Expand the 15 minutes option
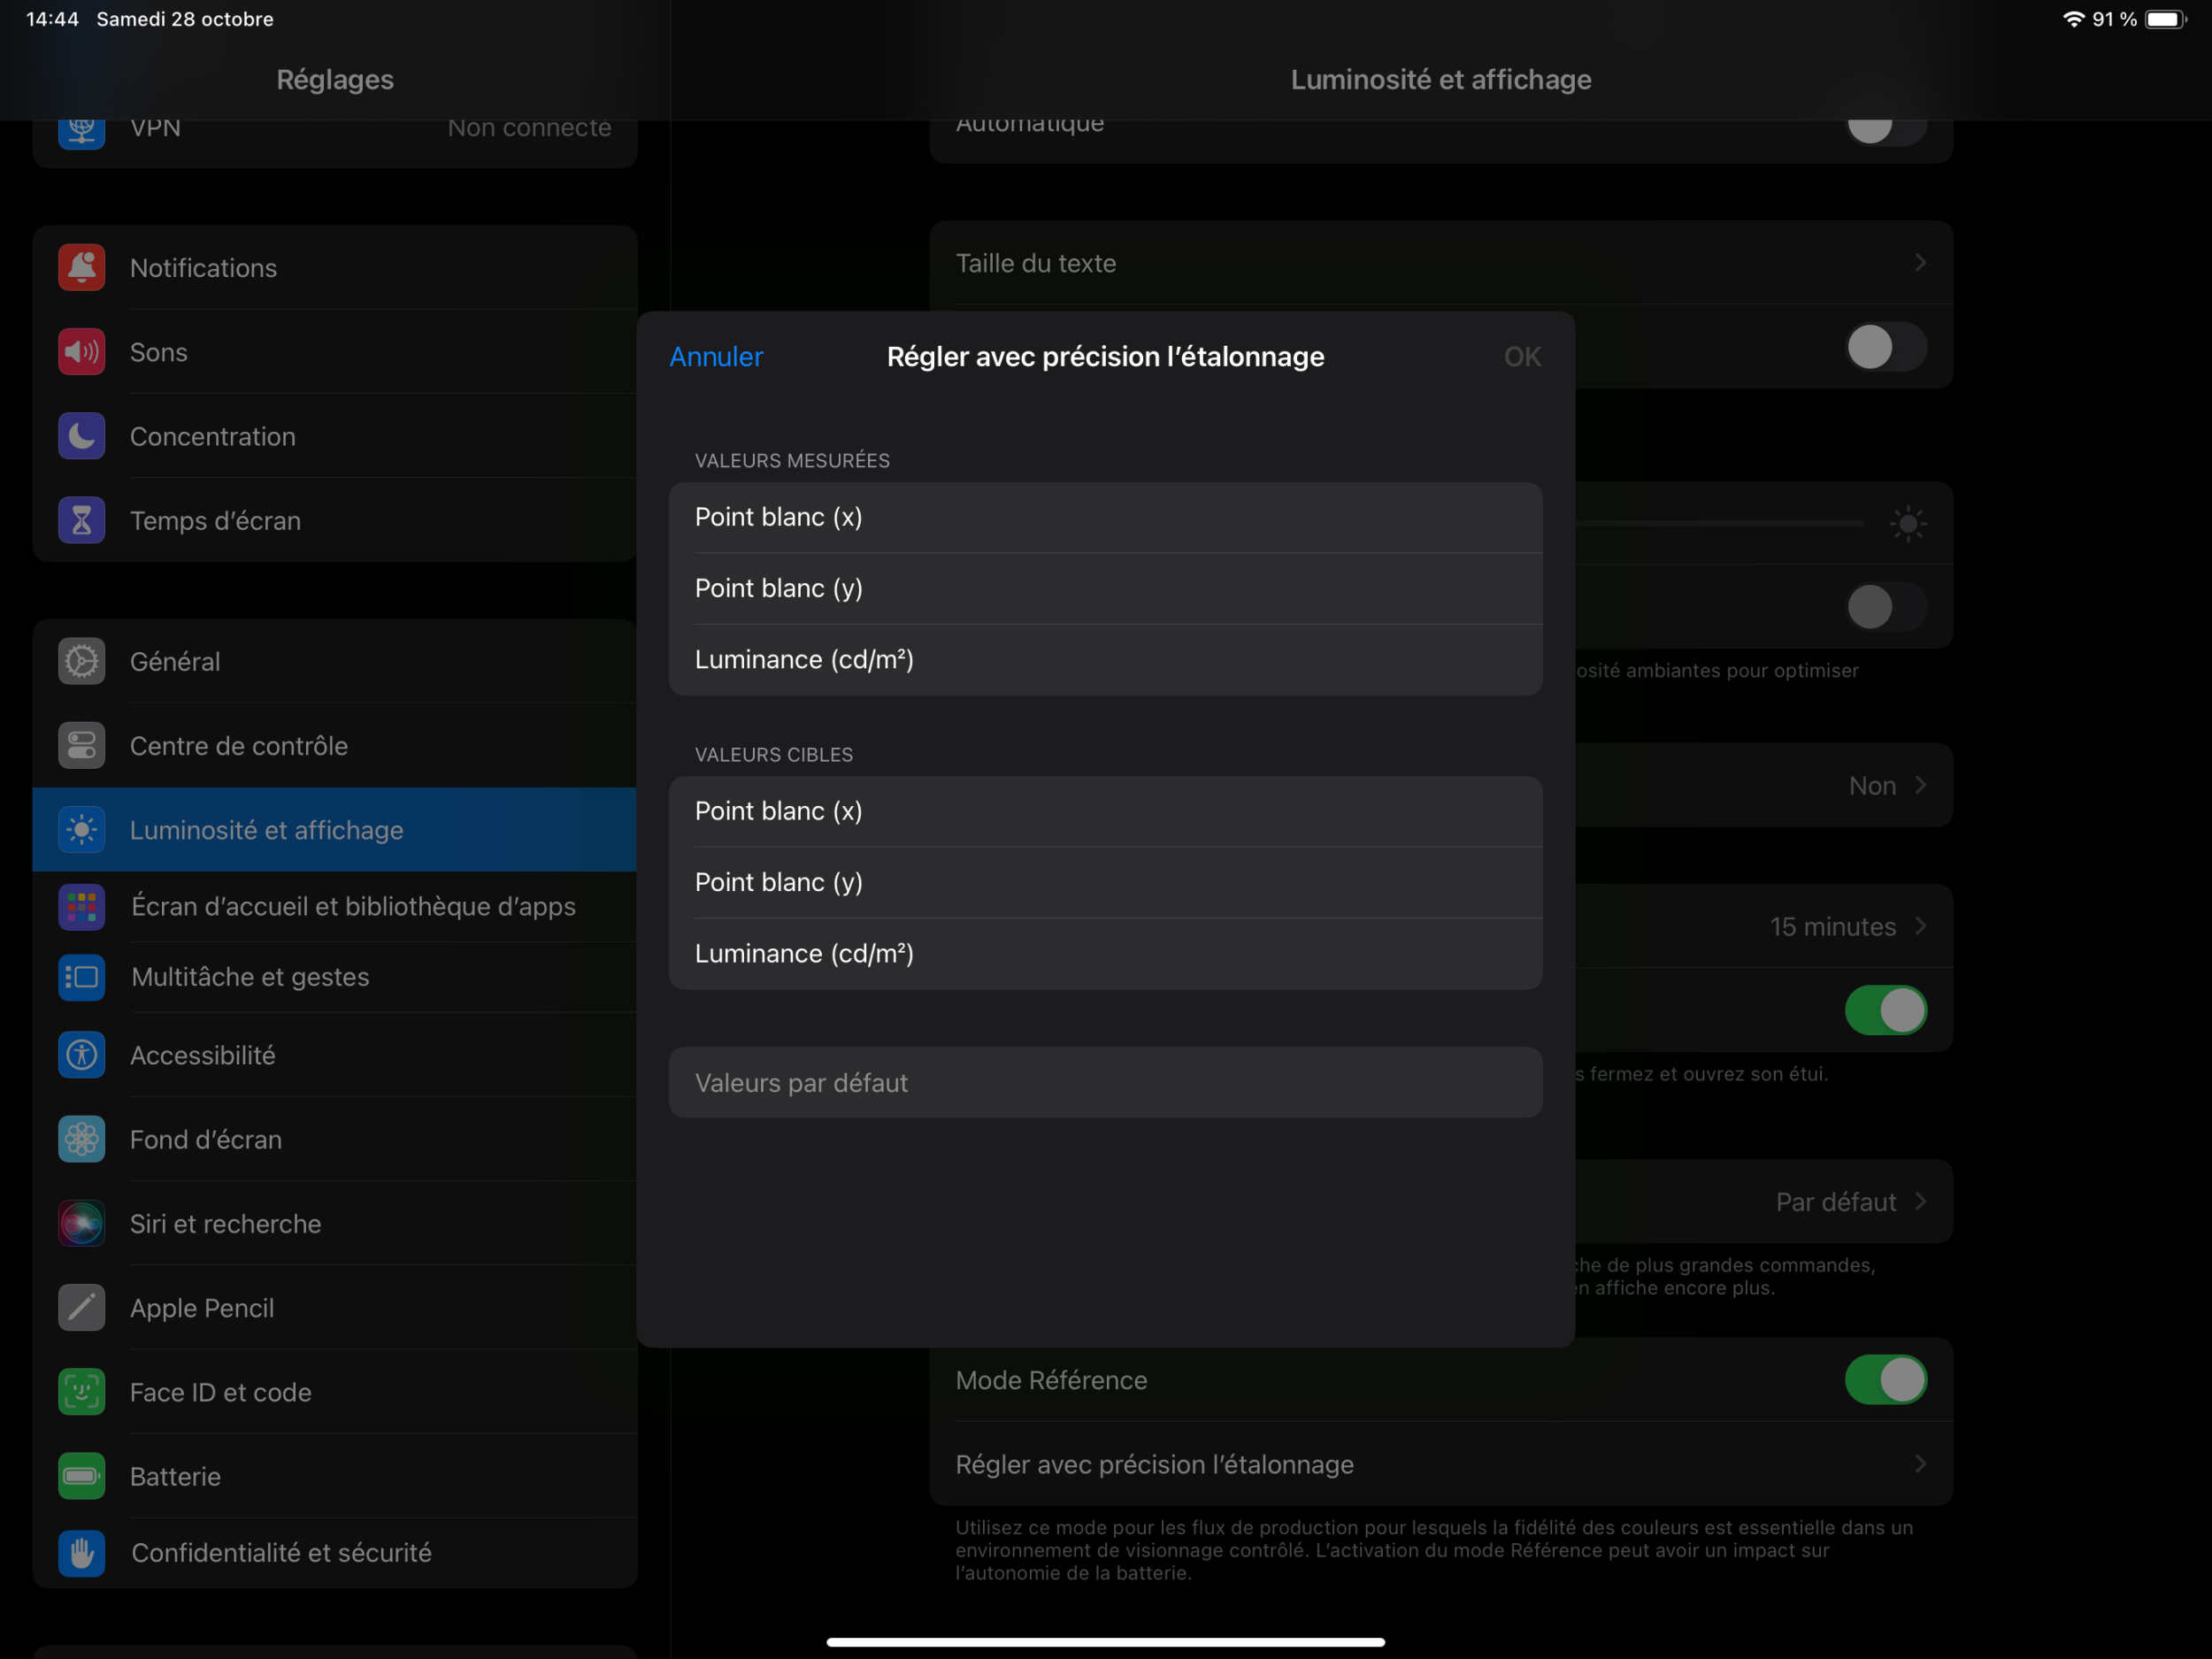This screenshot has width=2212, height=1659. click(x=1846, y=926)
